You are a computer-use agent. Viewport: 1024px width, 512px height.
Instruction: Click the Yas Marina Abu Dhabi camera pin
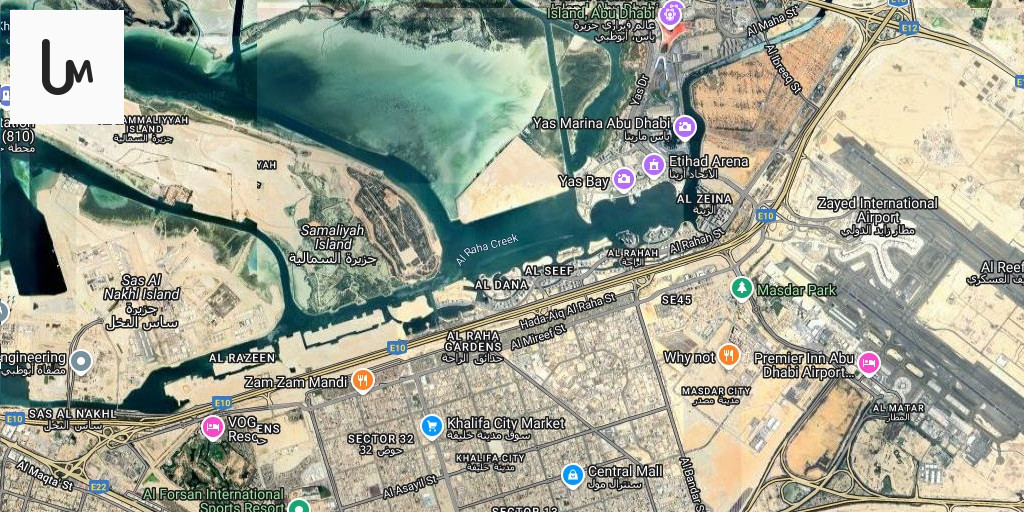tap(684, 128)
